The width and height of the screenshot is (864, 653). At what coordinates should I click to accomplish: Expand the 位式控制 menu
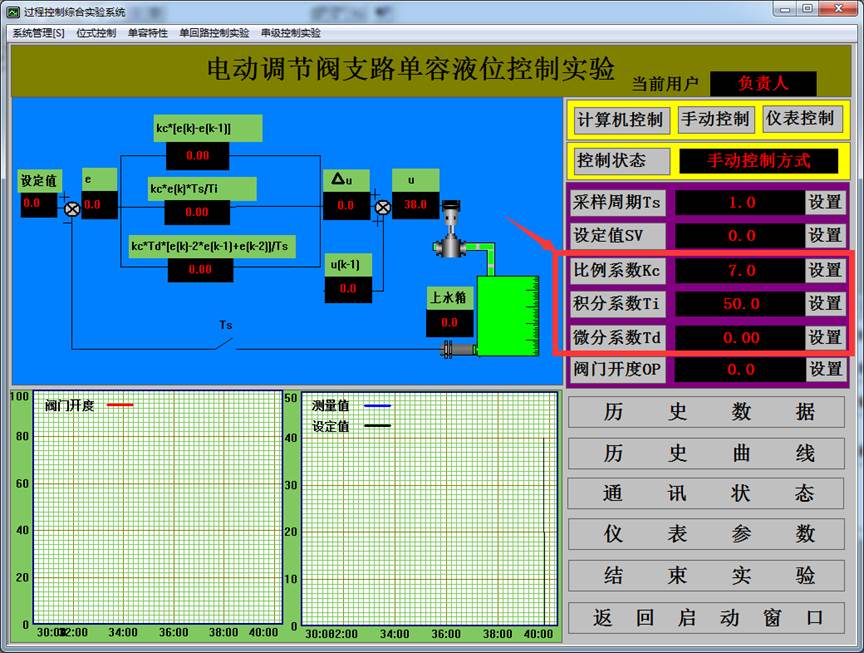click(96, 32)
